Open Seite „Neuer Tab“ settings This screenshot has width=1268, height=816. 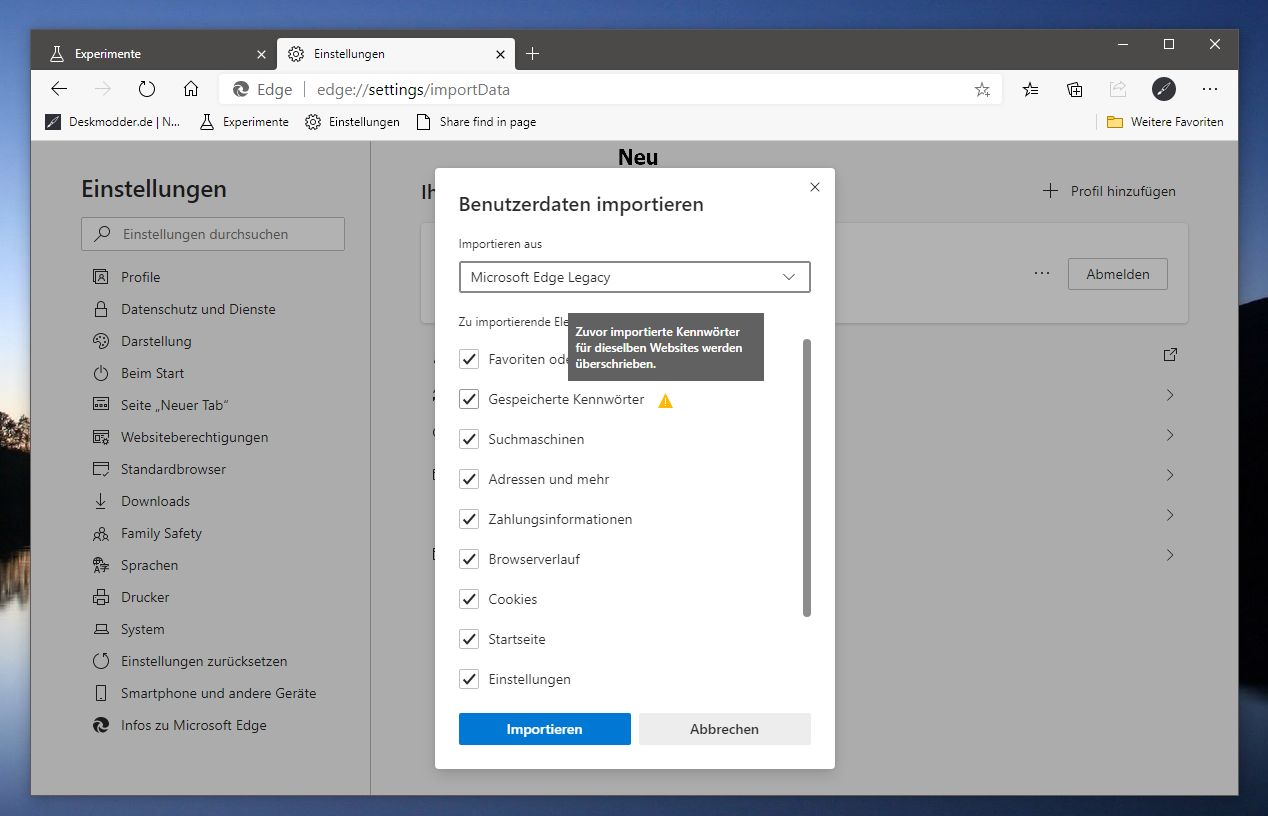coord(174,405)
